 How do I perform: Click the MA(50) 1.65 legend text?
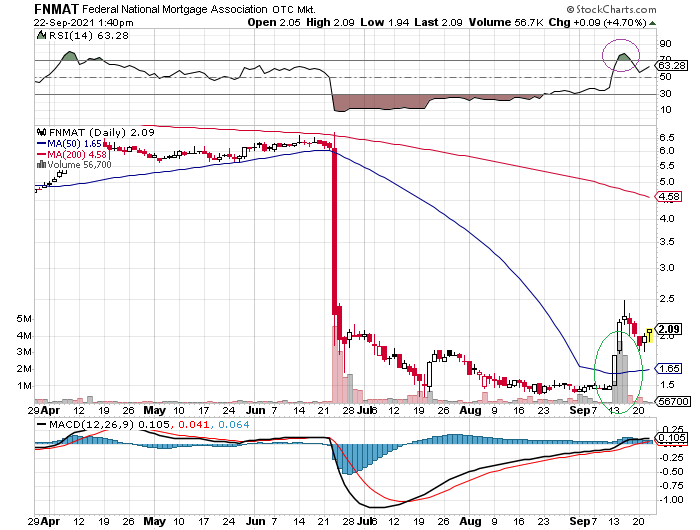pyautogui.click(x=74, y=144)
